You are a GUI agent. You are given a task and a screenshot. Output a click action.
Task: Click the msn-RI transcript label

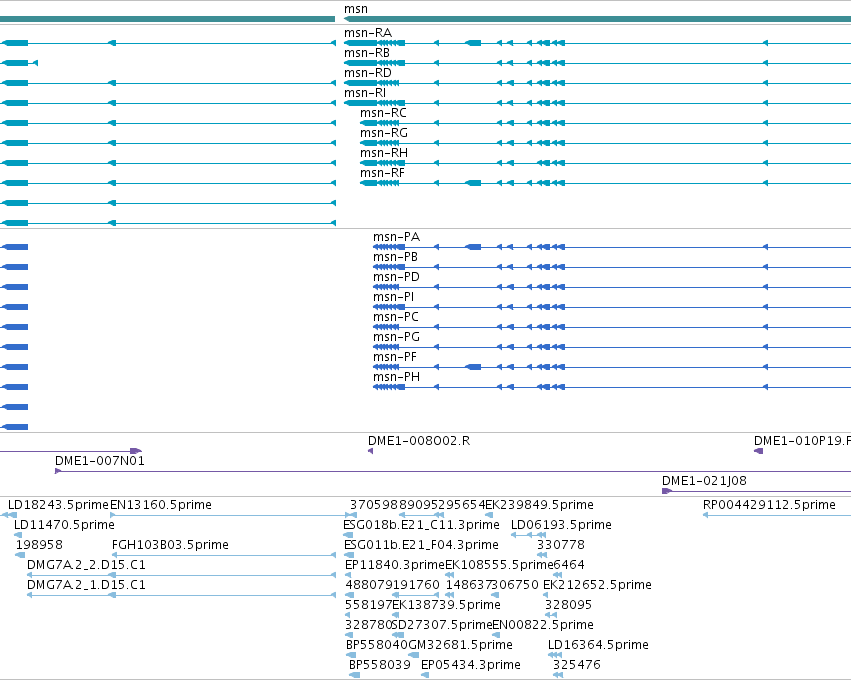point(365,93)
